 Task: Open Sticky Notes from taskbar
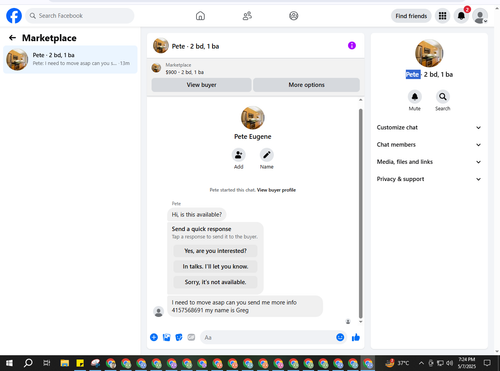[x=80, y=363]
